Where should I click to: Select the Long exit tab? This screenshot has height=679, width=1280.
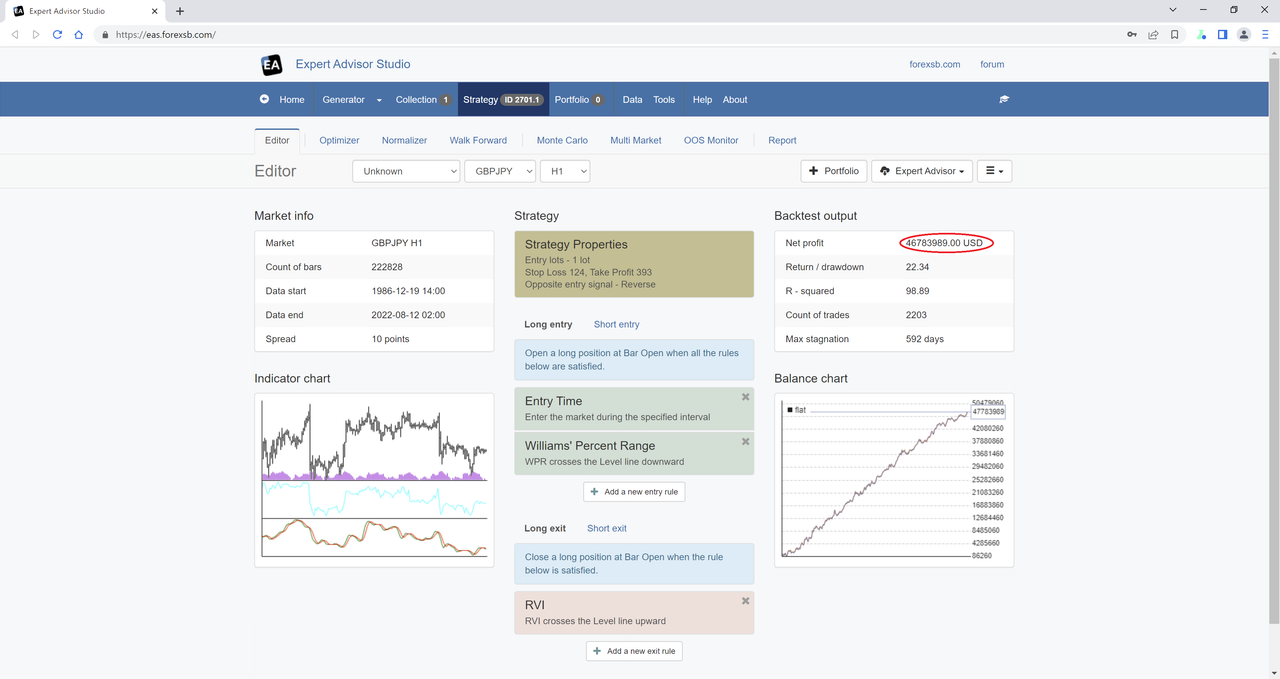click(x=545, y=528)
